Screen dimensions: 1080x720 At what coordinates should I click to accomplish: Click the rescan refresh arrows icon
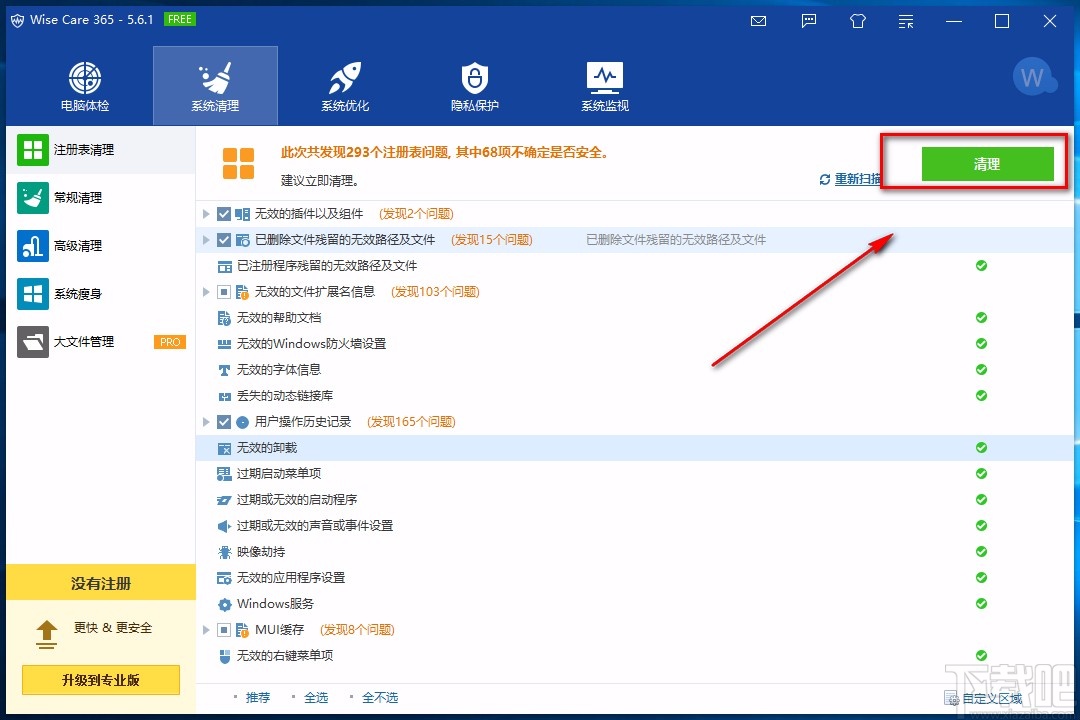click(x=824, y=179)
